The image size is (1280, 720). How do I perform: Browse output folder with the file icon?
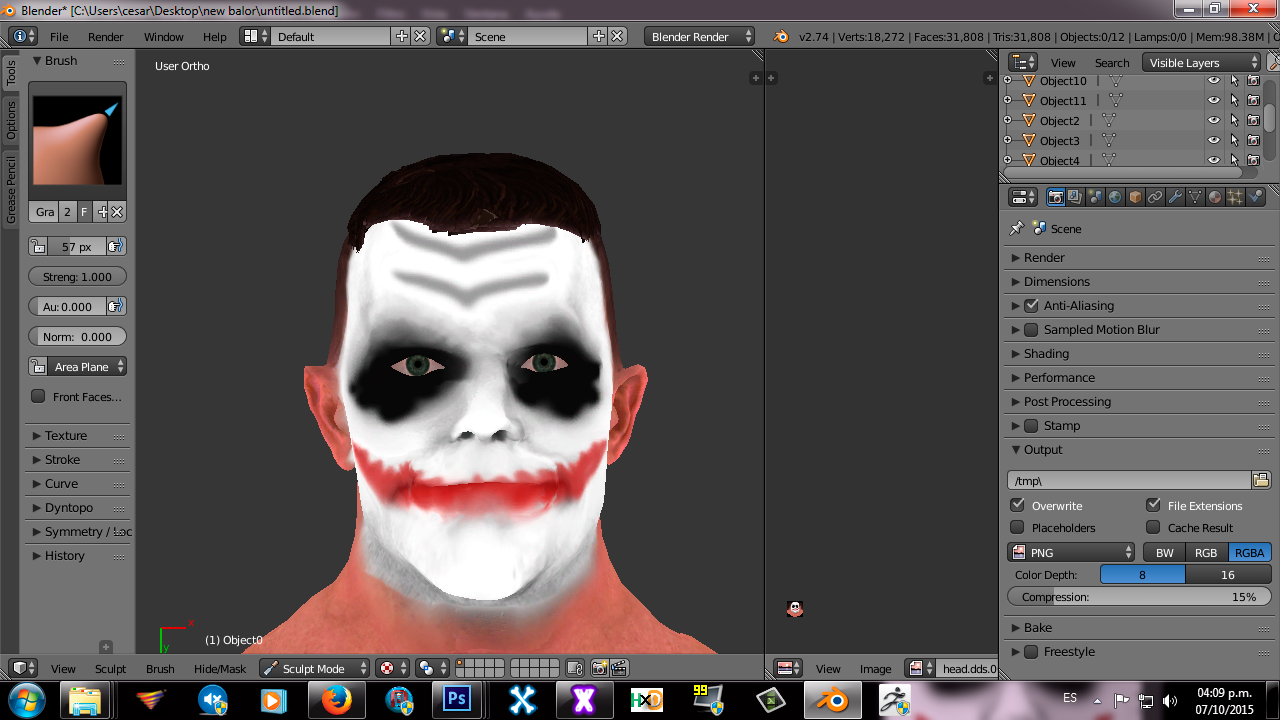pos(1261,480)
